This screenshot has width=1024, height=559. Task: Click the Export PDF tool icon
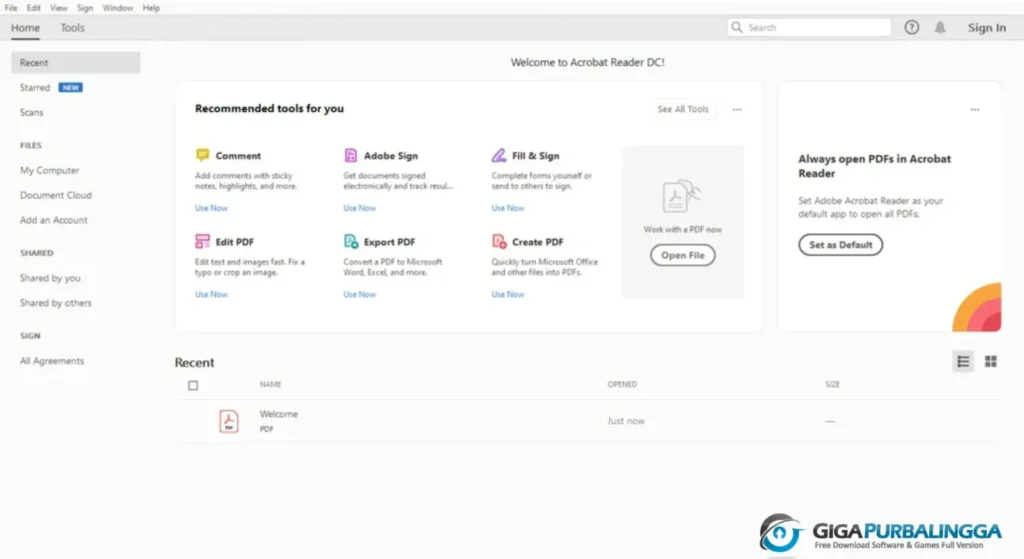tap(351, 241)
